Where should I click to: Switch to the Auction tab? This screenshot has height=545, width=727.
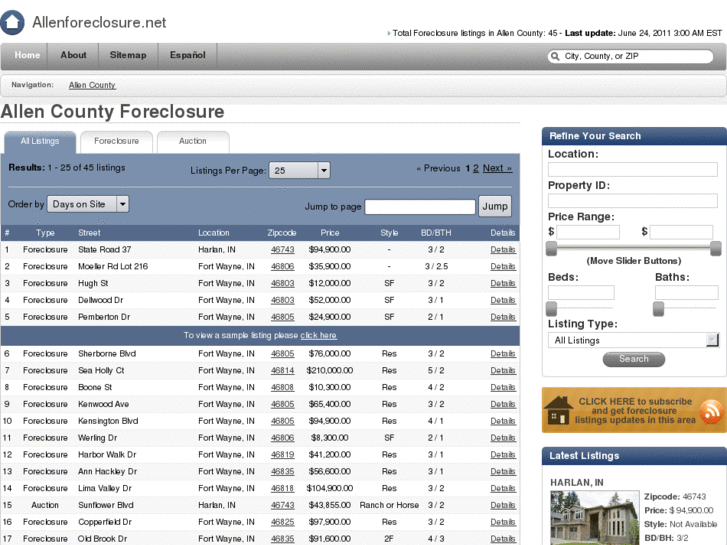coord(193,141)
